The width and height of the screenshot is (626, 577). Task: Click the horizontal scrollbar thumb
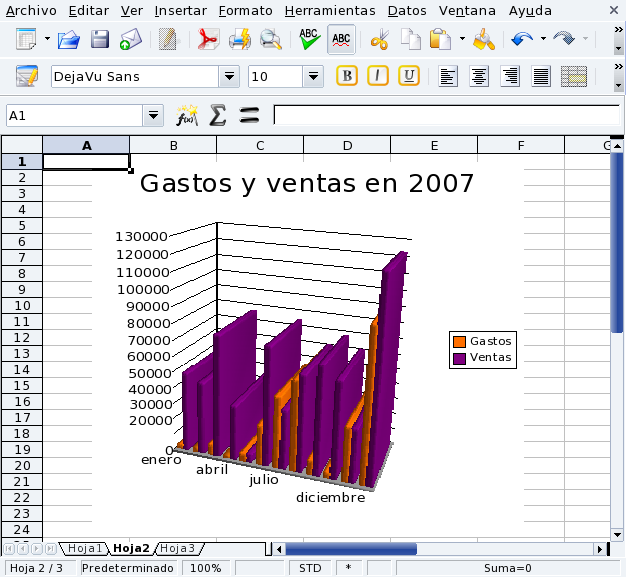(351, 549)
